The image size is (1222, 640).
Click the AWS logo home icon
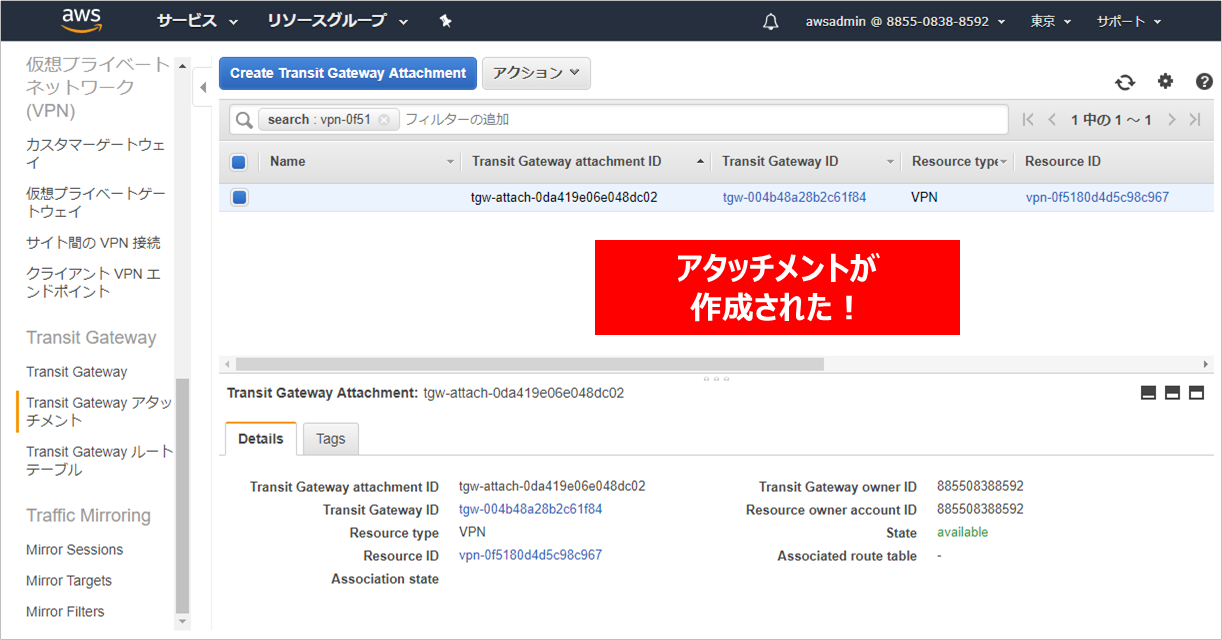pos(81,20)
